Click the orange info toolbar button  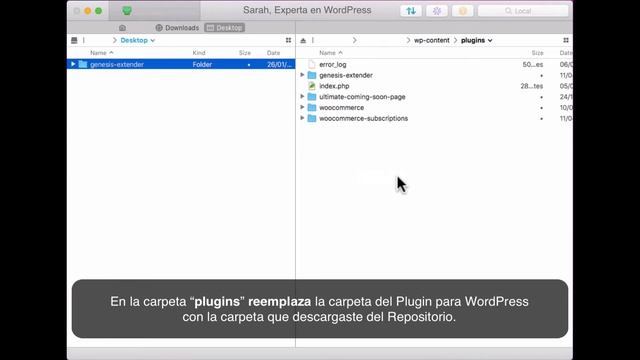(462, 11)
